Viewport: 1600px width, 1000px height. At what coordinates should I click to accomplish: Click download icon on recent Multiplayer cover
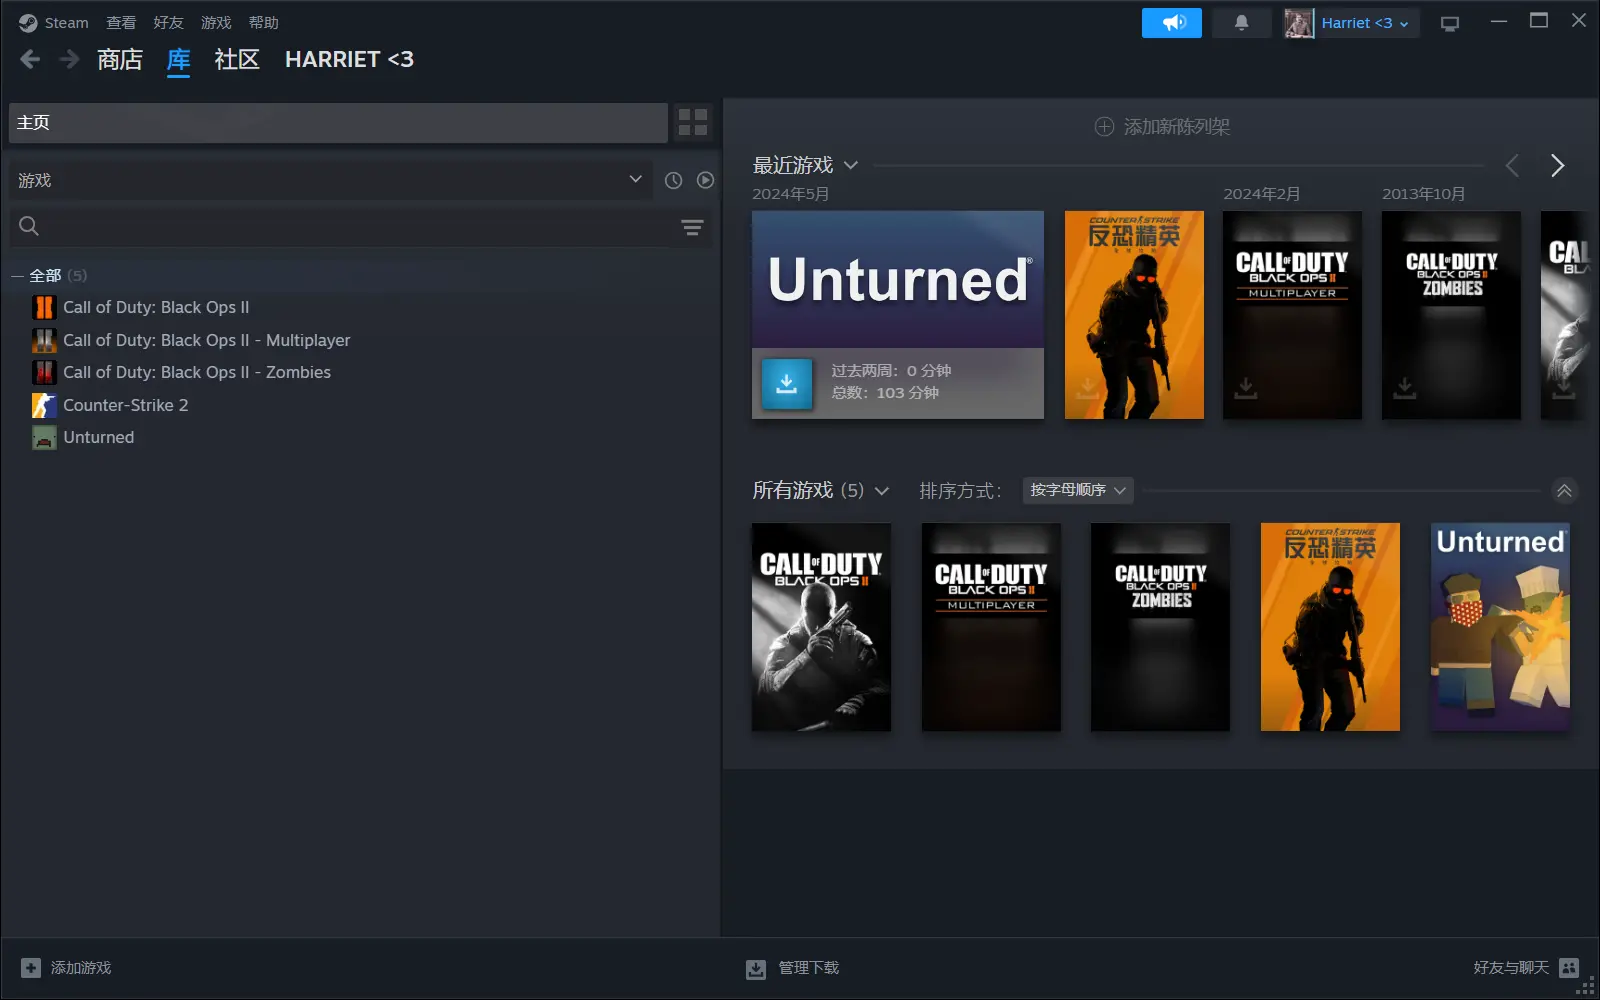pyautogui.click(x=1245, y=387)
